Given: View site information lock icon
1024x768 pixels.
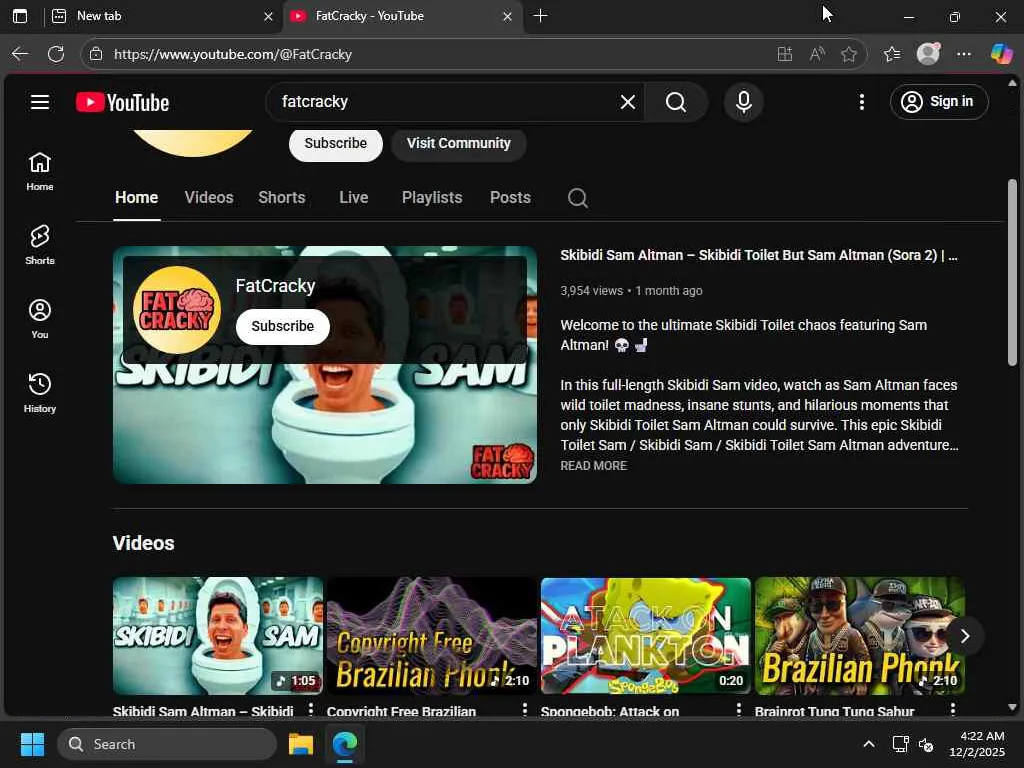Looking at the screenshot, I should [96, 54].
